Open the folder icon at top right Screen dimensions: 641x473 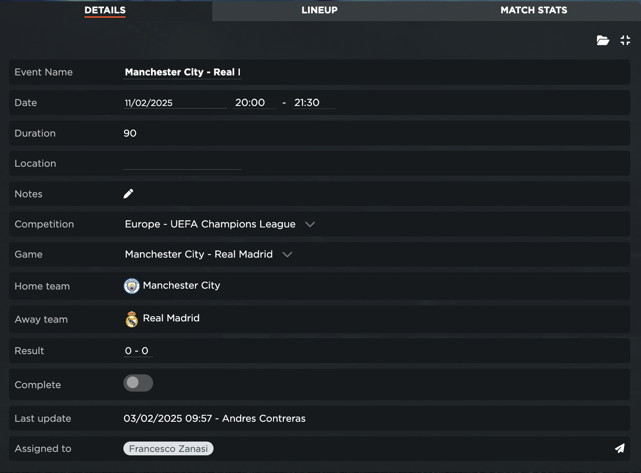[603, 40]
